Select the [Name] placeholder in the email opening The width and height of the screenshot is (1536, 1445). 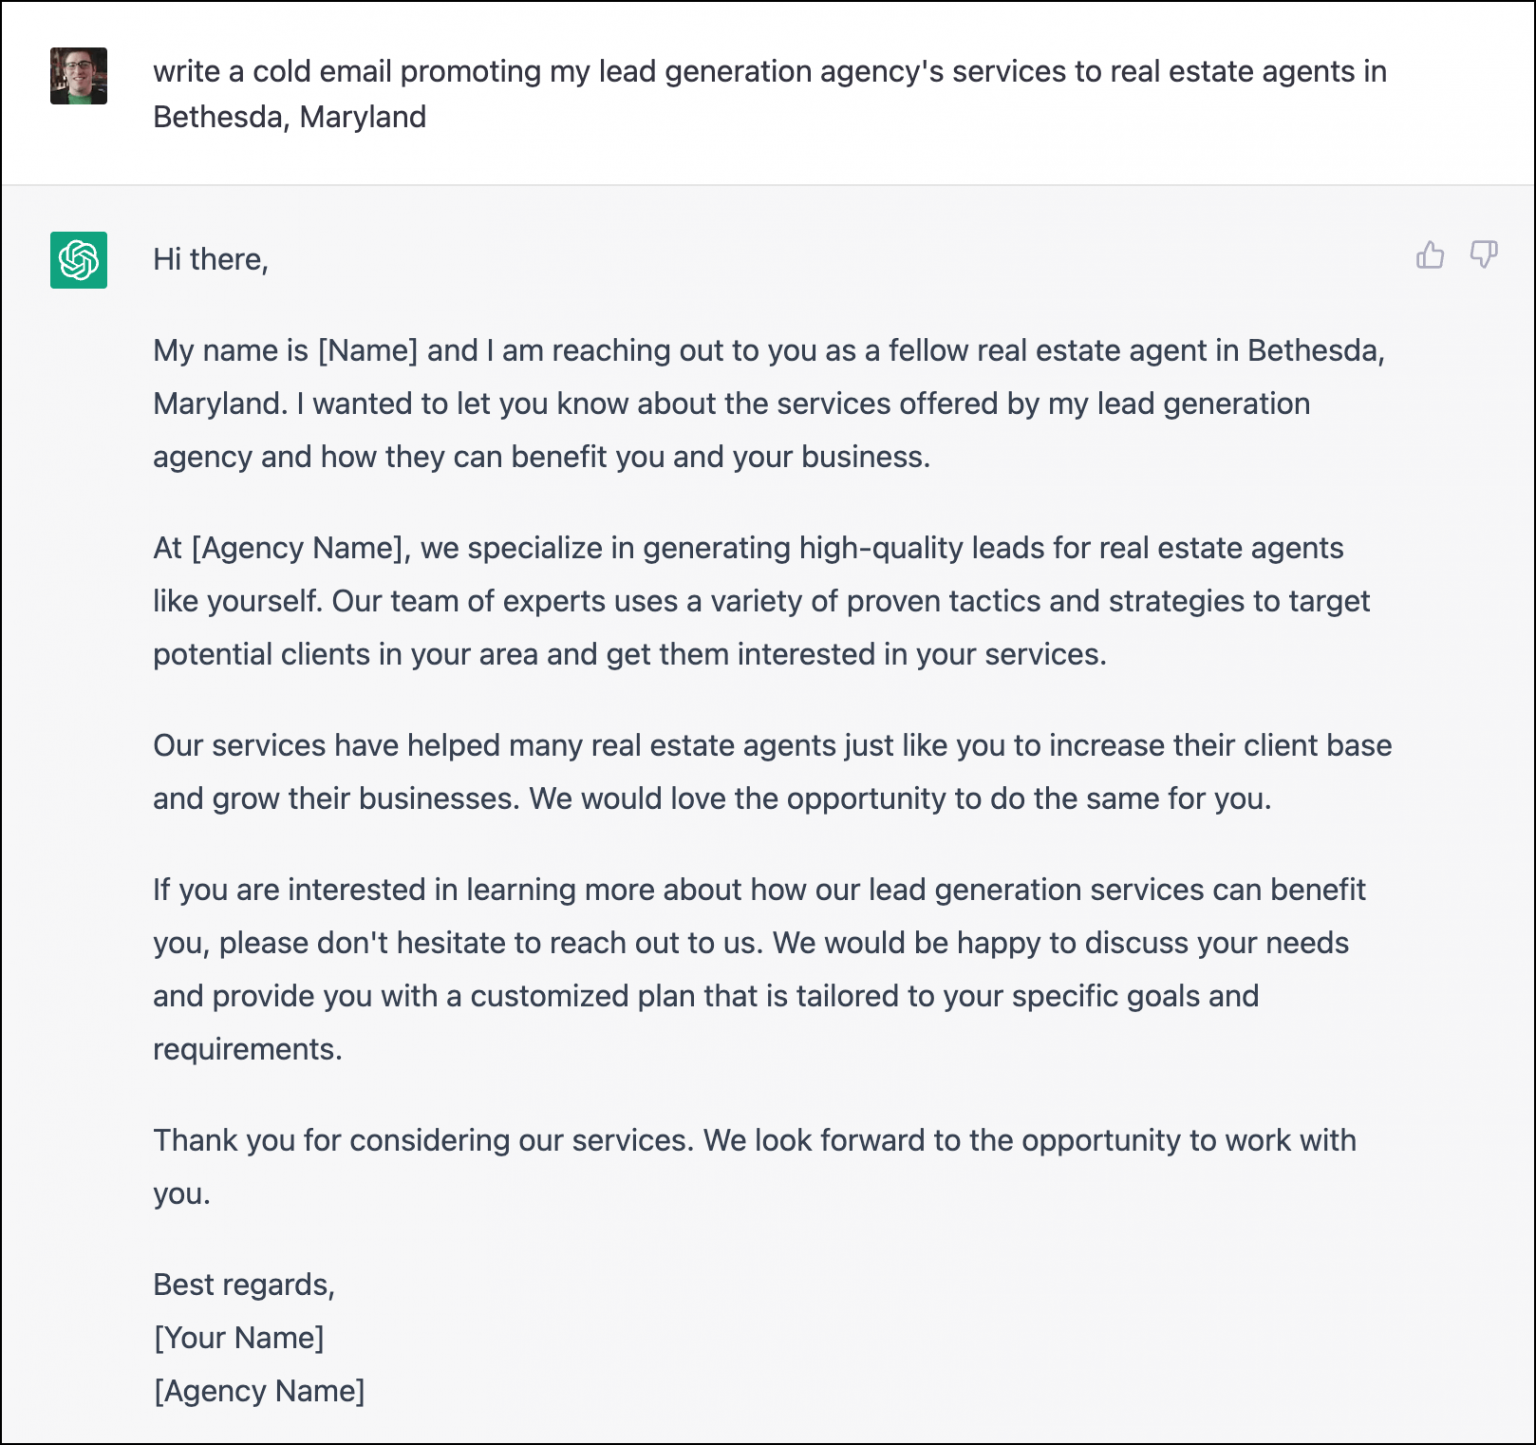coord(369,350)
